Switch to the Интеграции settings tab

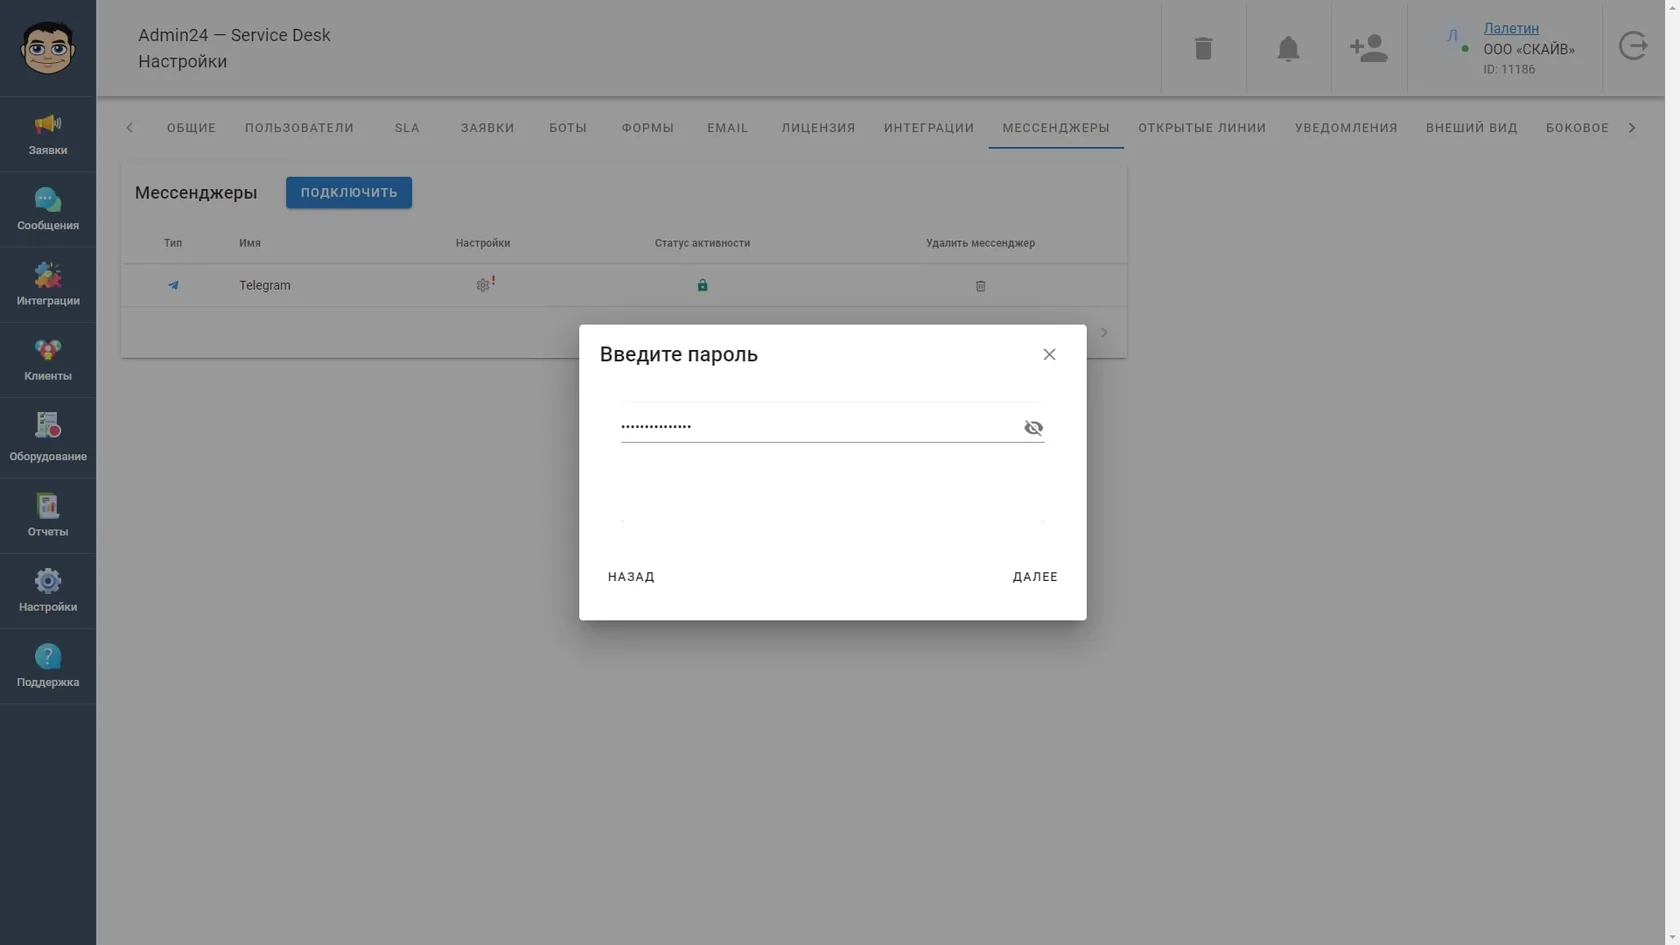pos(929,128)
